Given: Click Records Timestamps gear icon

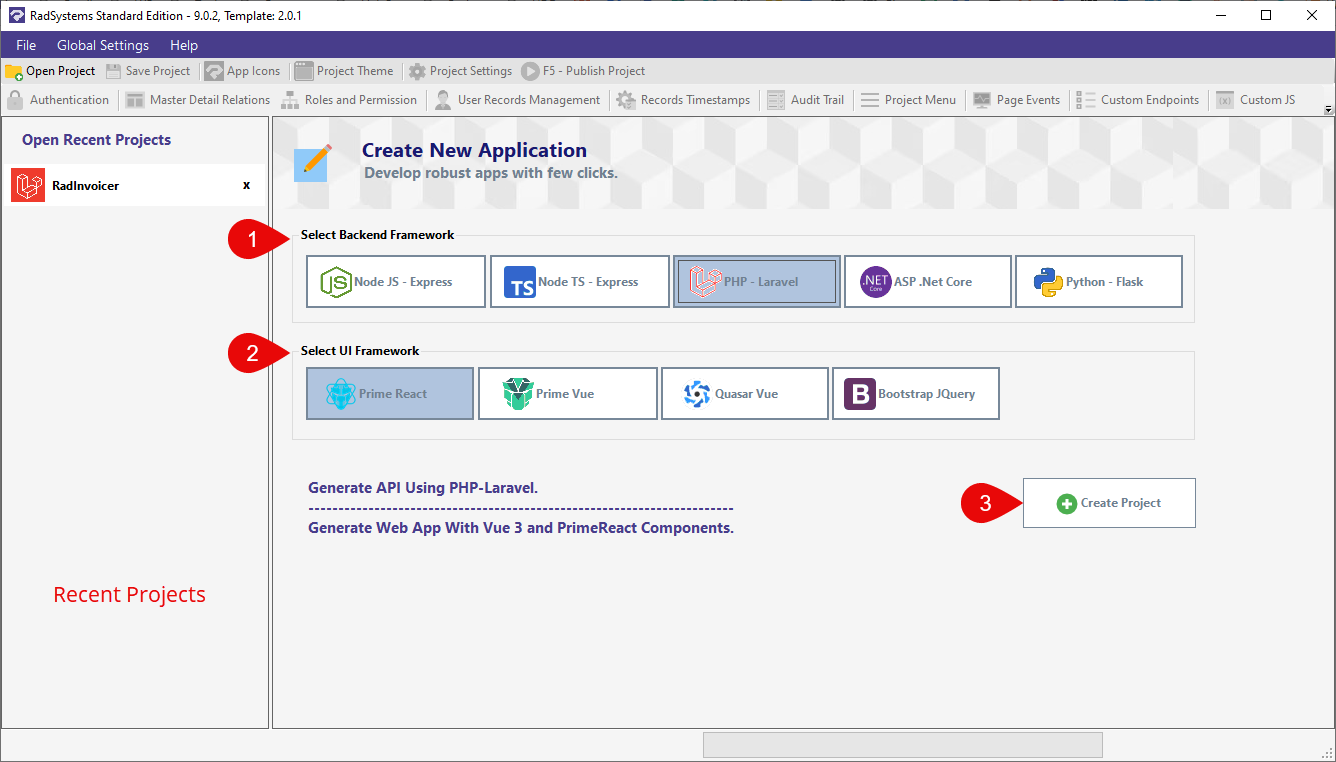Looking at the screenshot, I should click(626, 100).
